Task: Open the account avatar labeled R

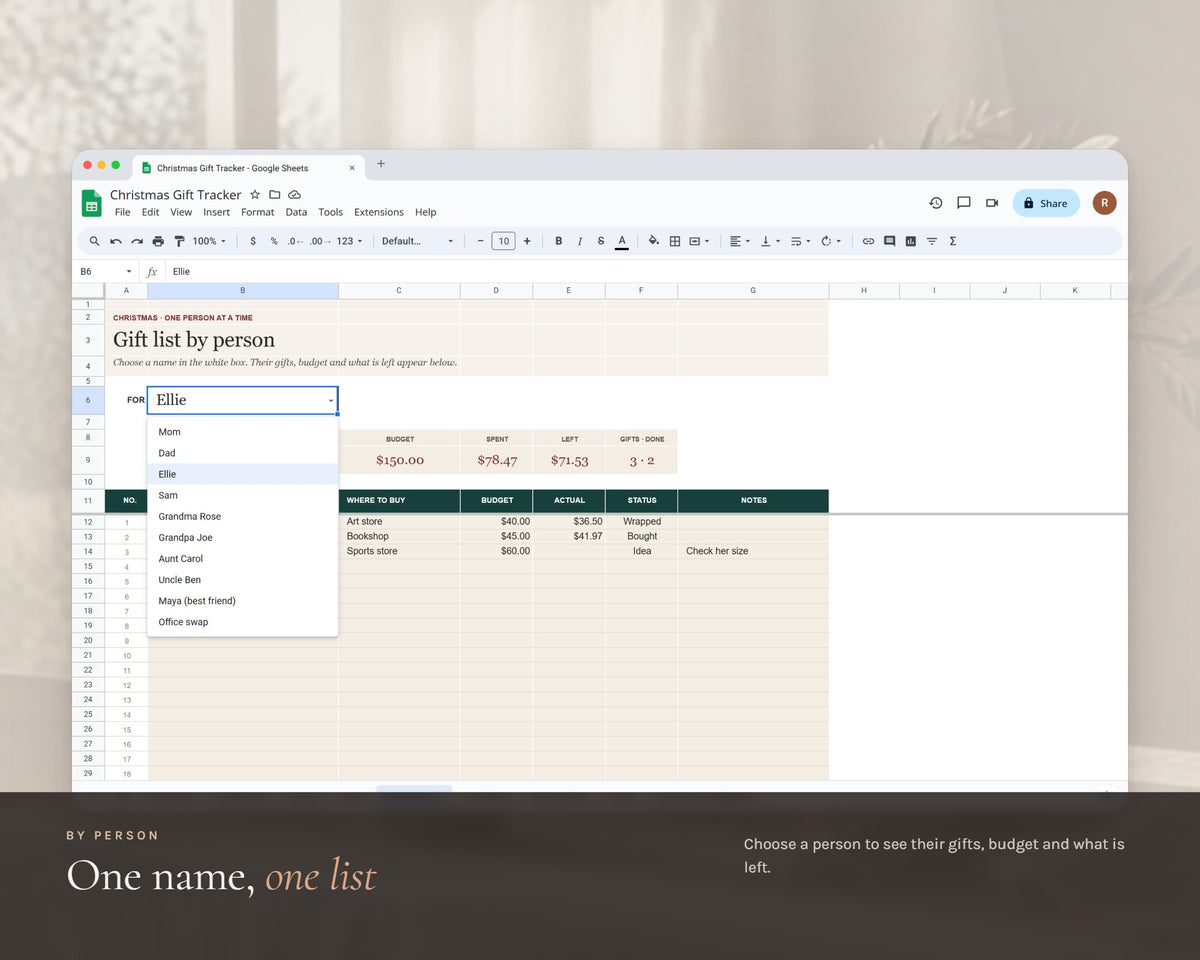Action: (x=1104, y=203)
